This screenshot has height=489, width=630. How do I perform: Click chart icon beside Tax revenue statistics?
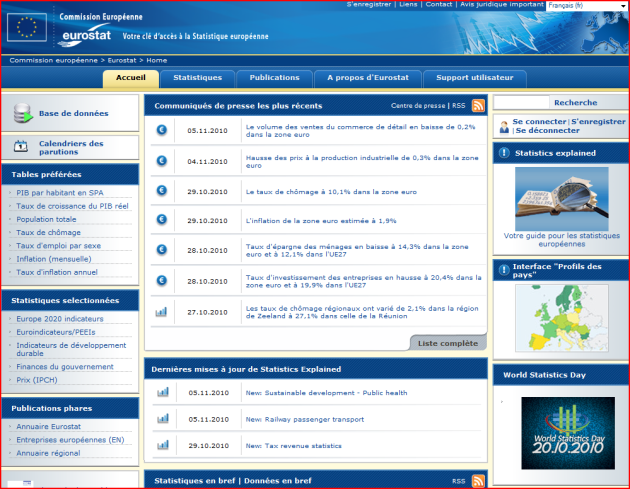(163, 445)
